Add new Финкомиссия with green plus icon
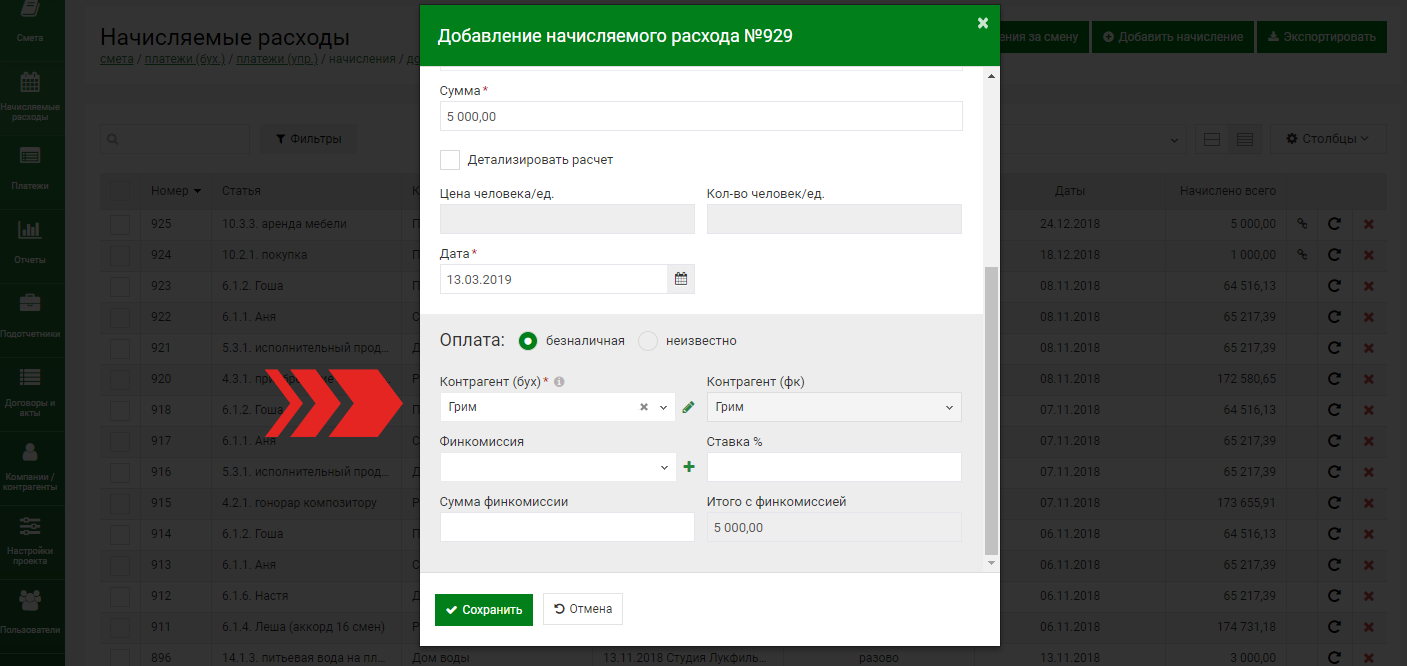1407x666 pixels. tap(688, 467)
